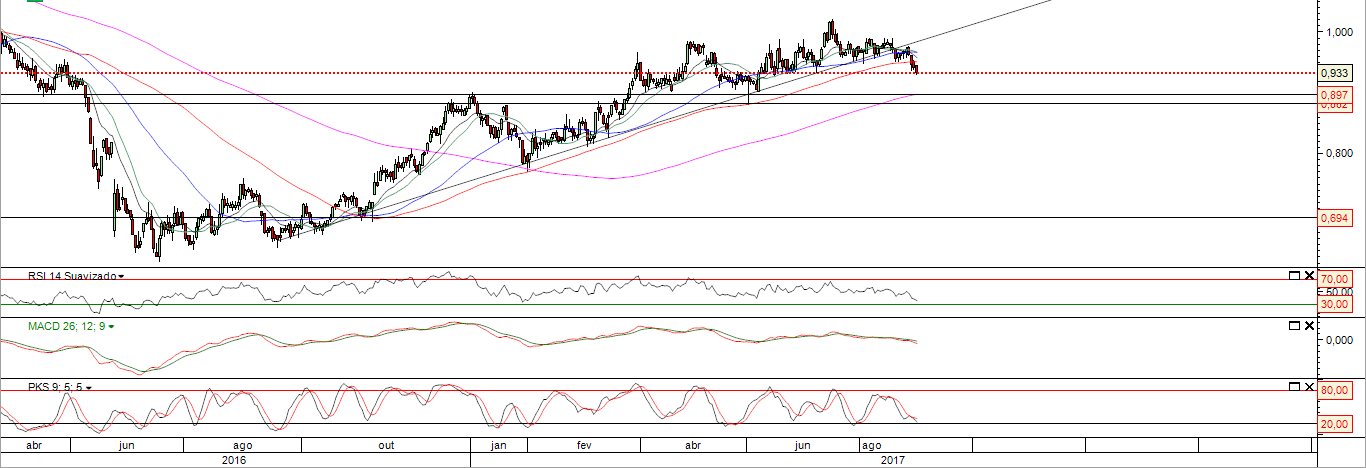Maximize the PKS 9; 5; 5 panel
Image resolution: width=1366 pixels, height=468 pixels.
1293,386
